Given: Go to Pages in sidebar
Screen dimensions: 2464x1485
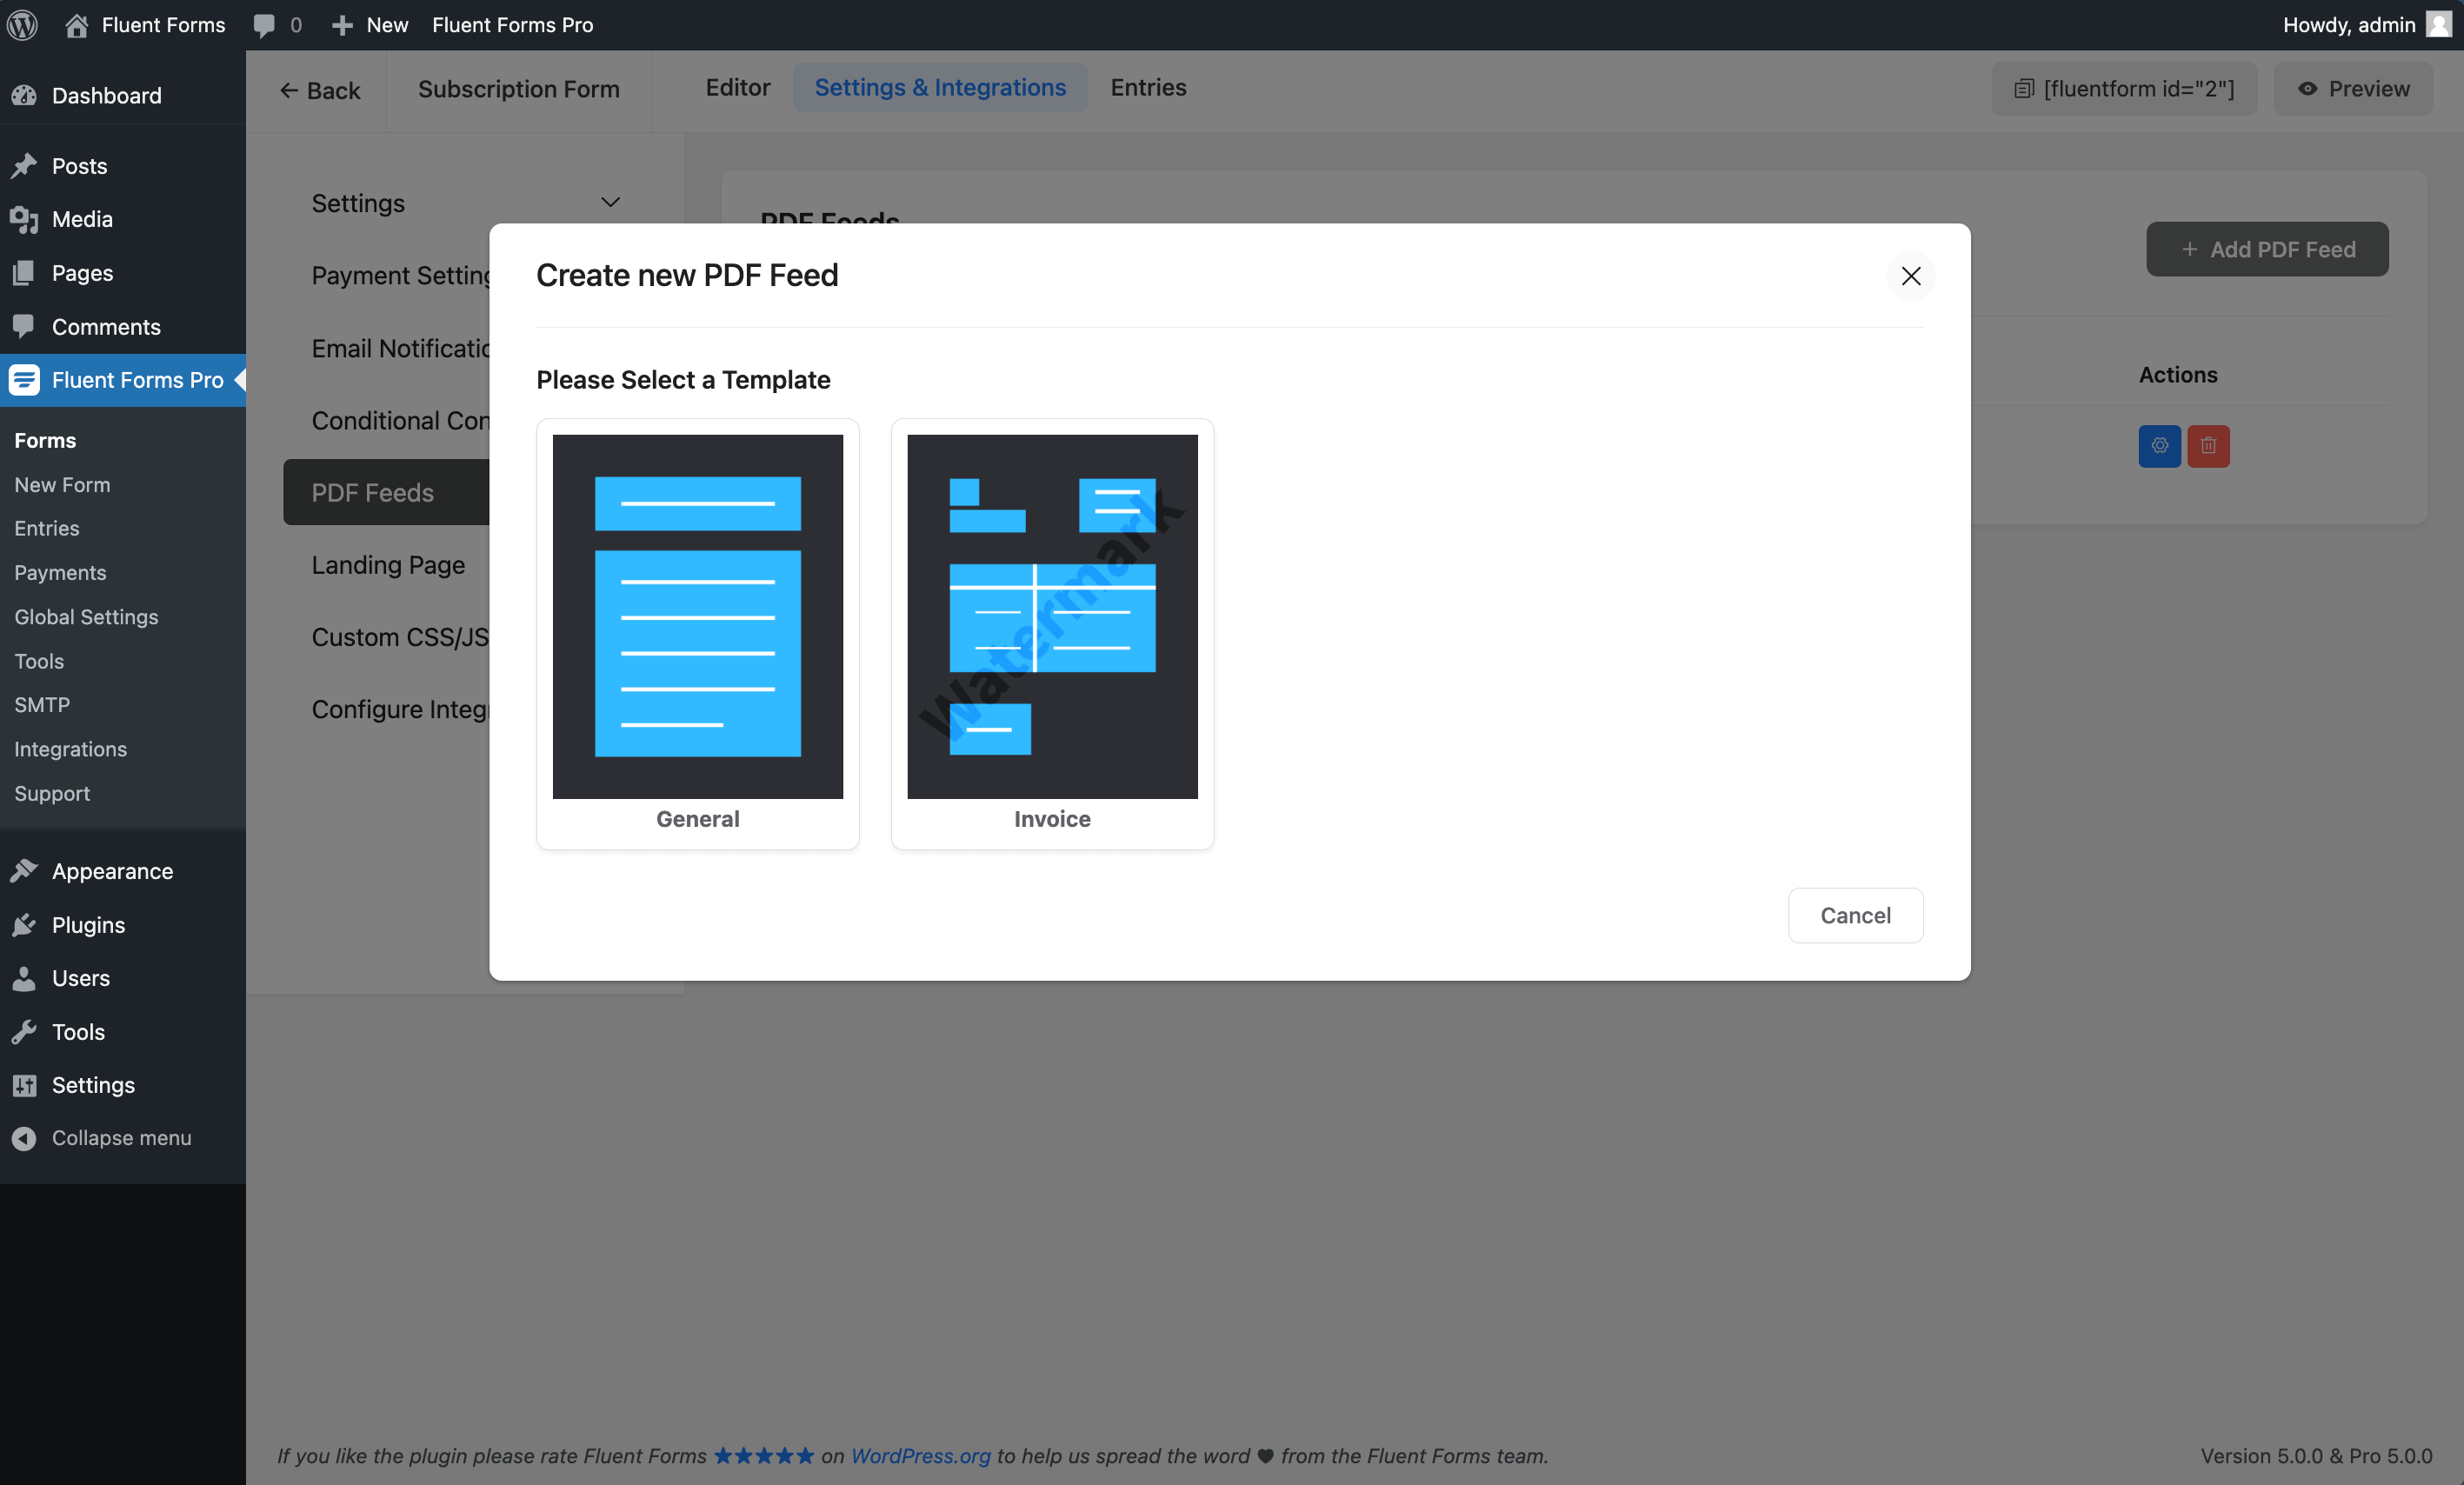Looking at the screenshot, I should (123, 273).
